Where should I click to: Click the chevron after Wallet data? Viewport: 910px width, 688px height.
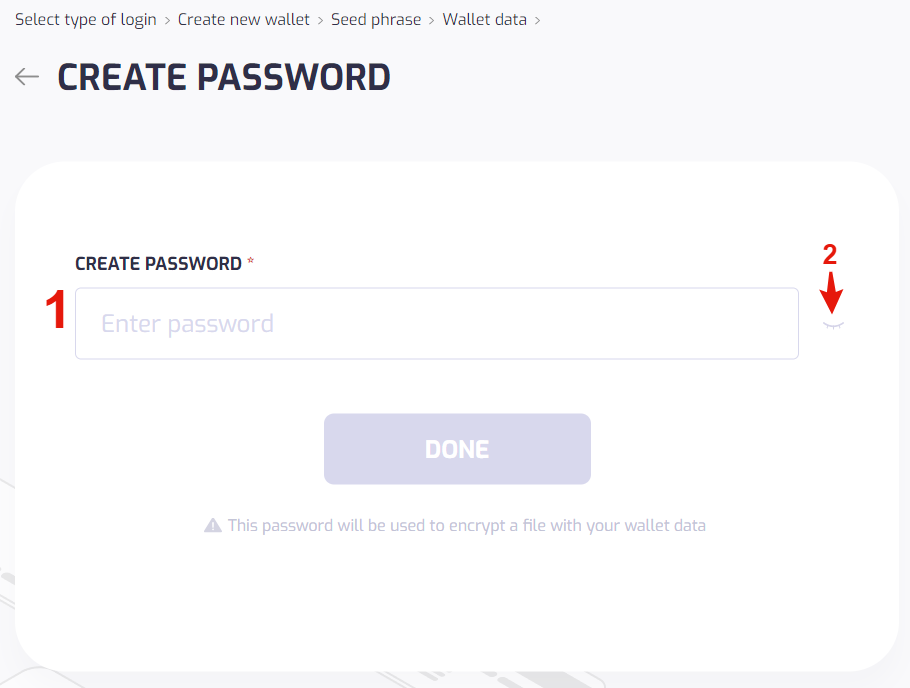[536, 19]
